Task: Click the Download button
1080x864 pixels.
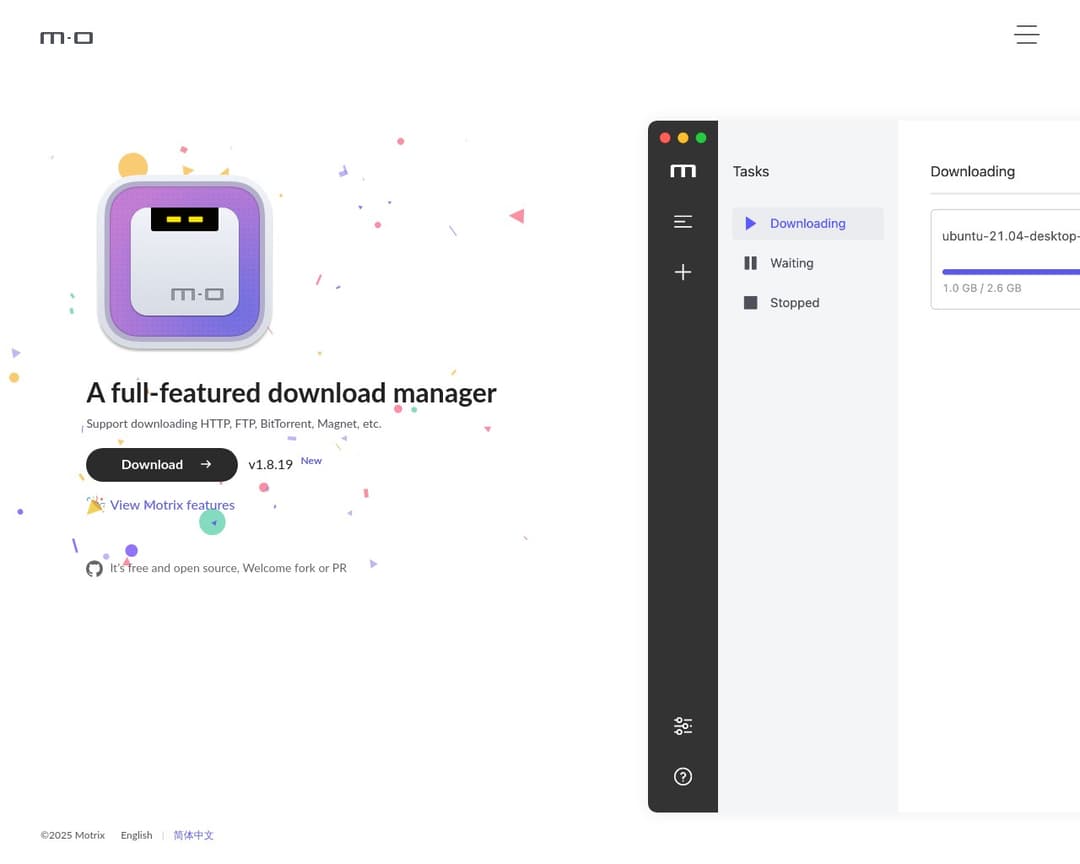Action: [x=162, y=464]
